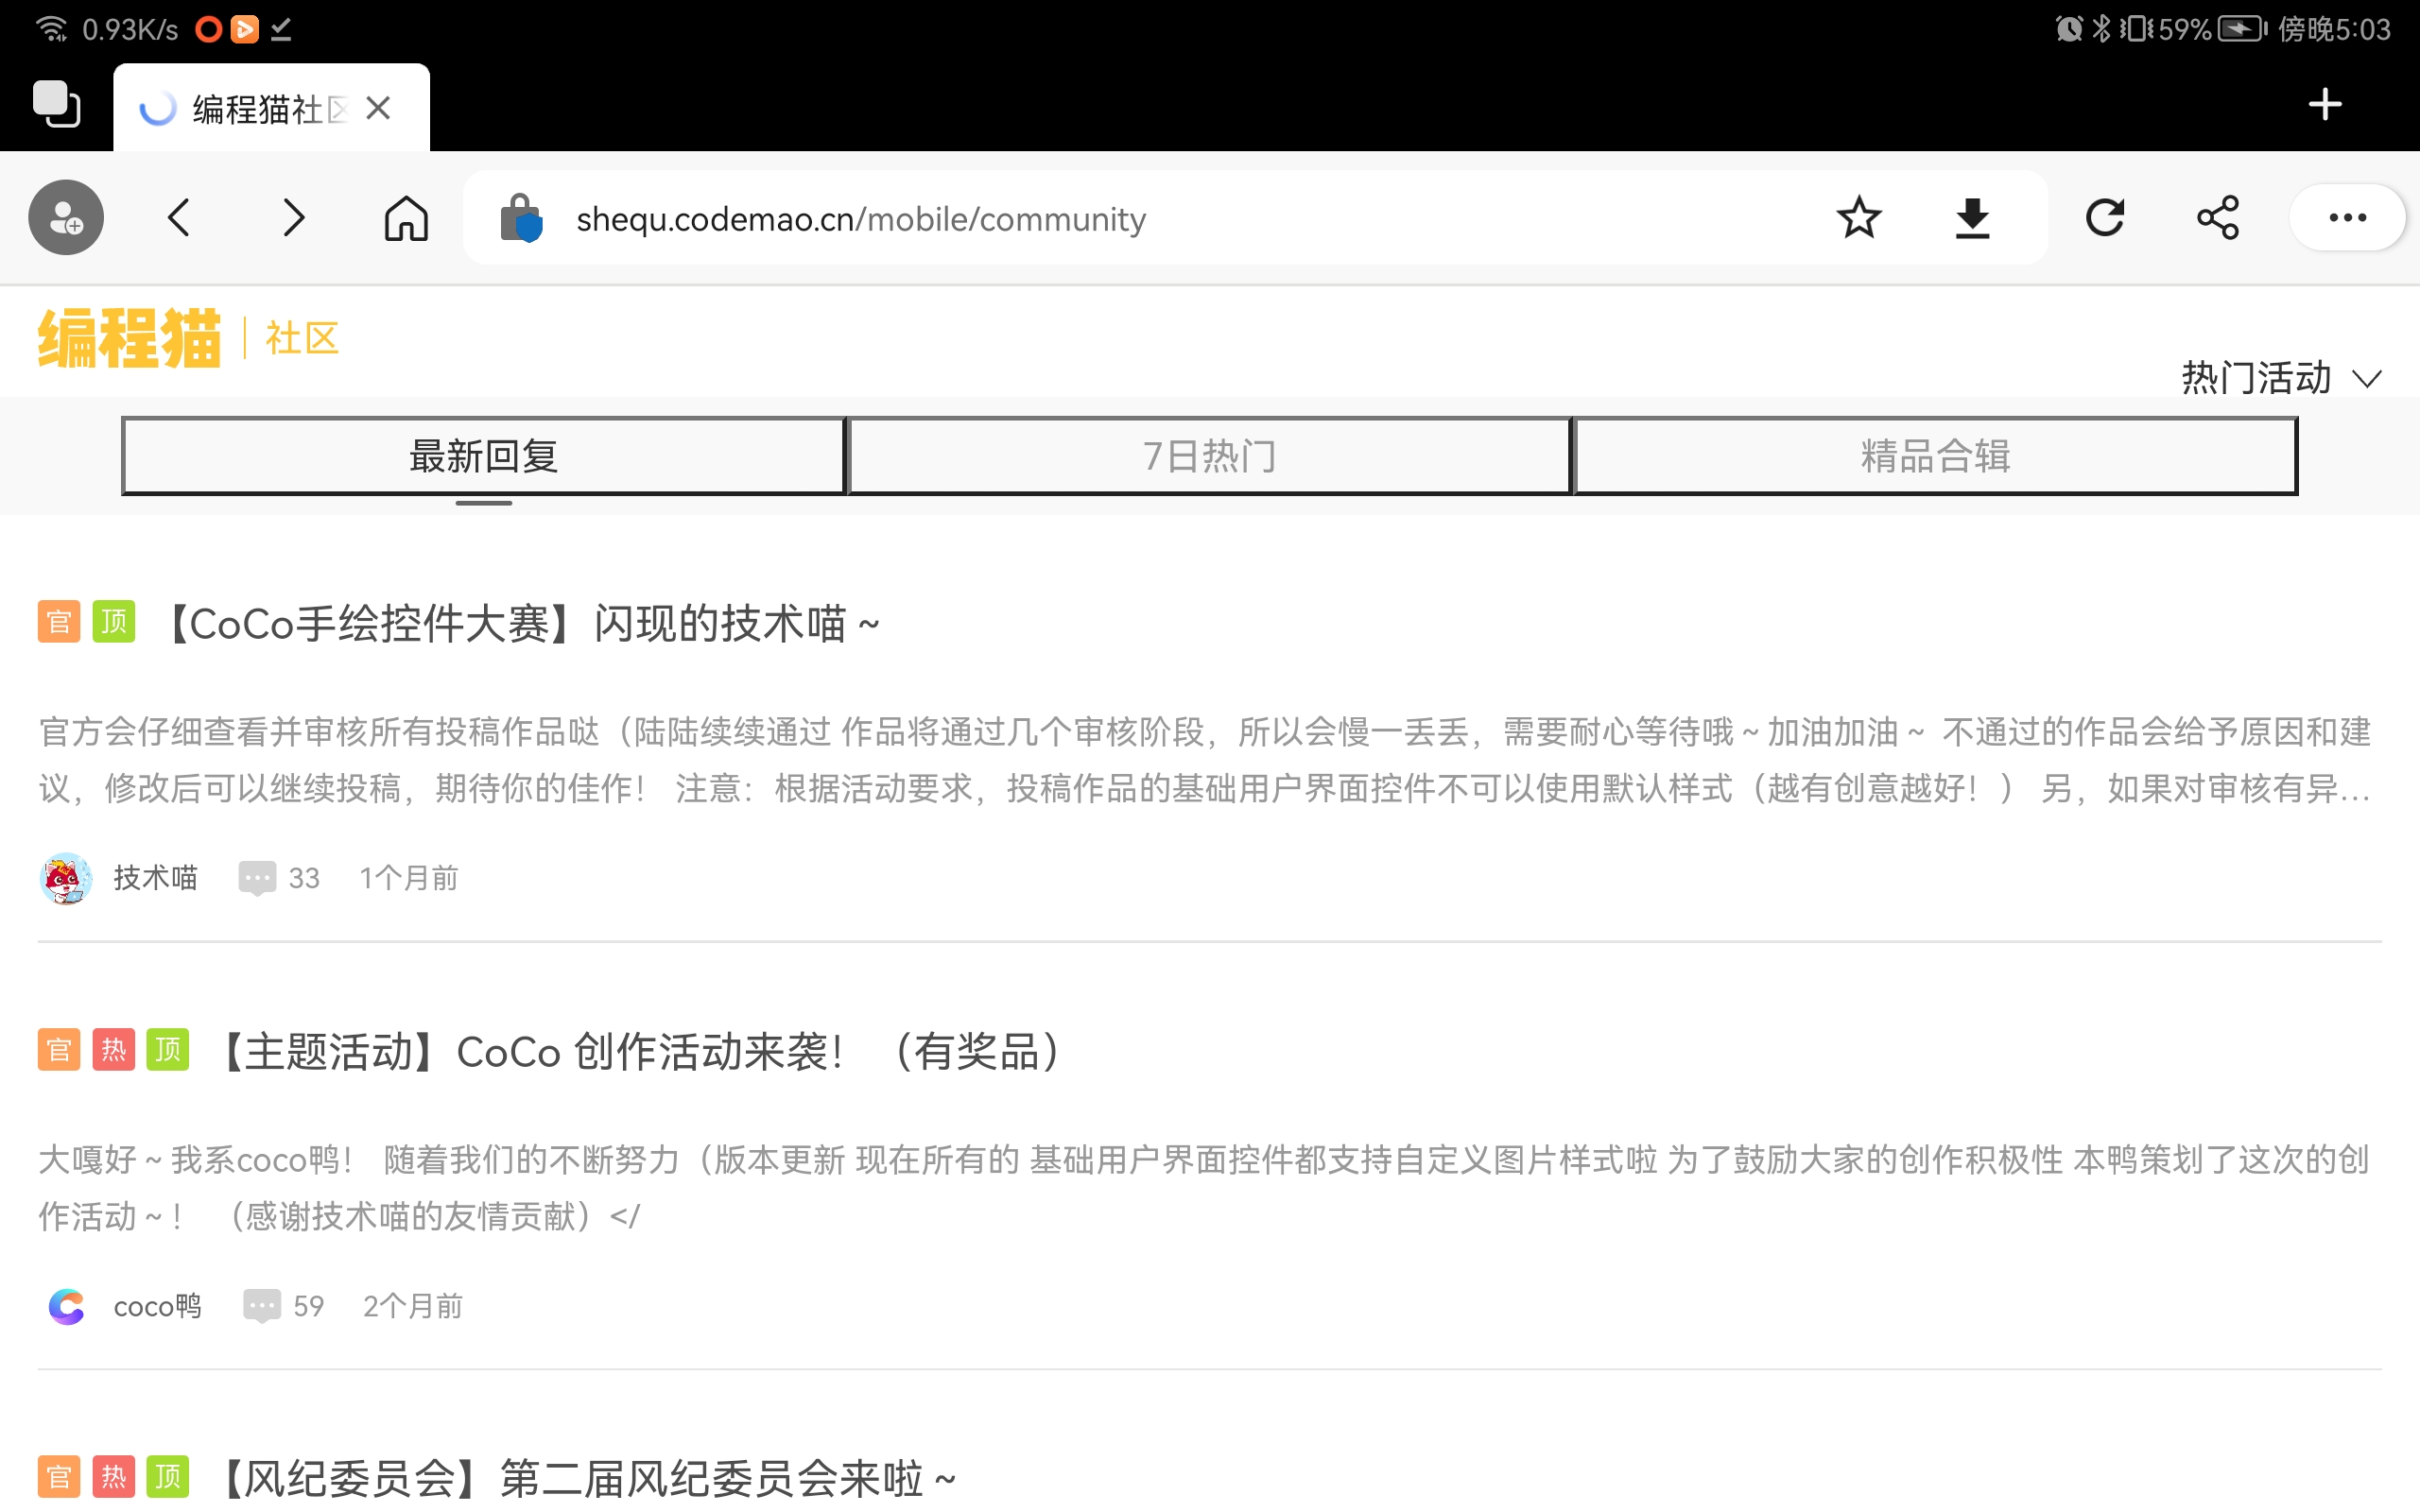Bookmark this page with star icon
2420x1512 pixels.
[1859, 217]
